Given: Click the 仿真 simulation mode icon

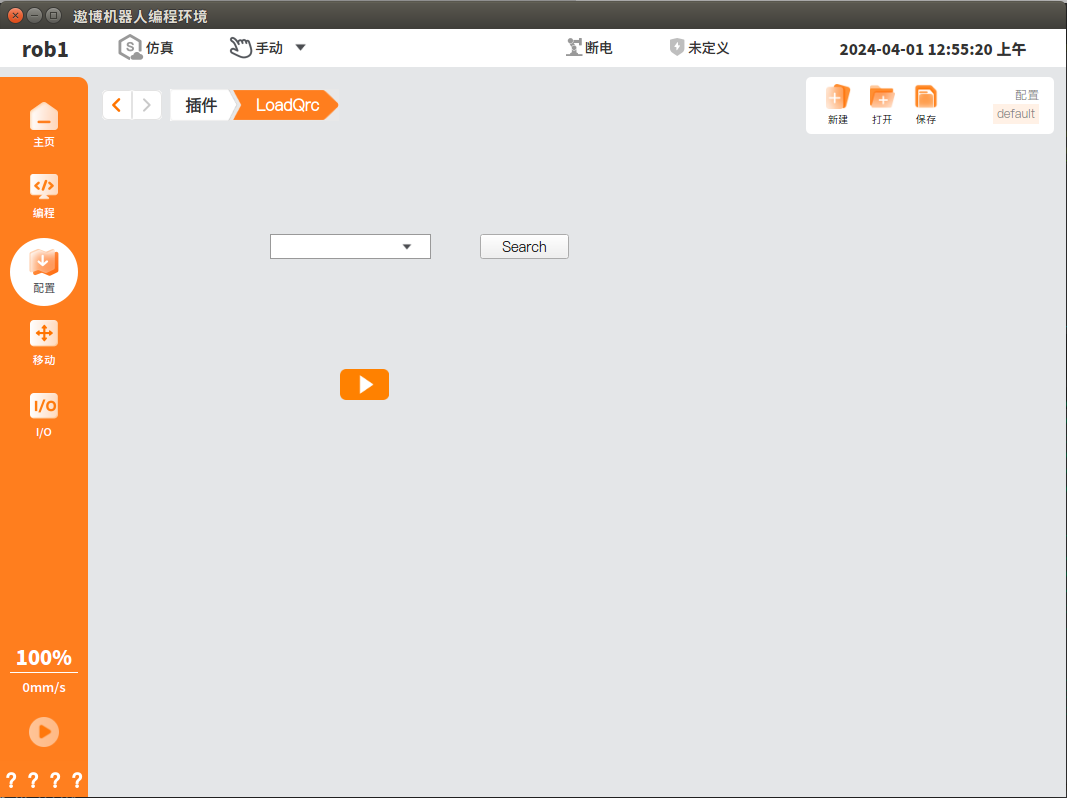Looking at the screenshot, I should (130, 48).
